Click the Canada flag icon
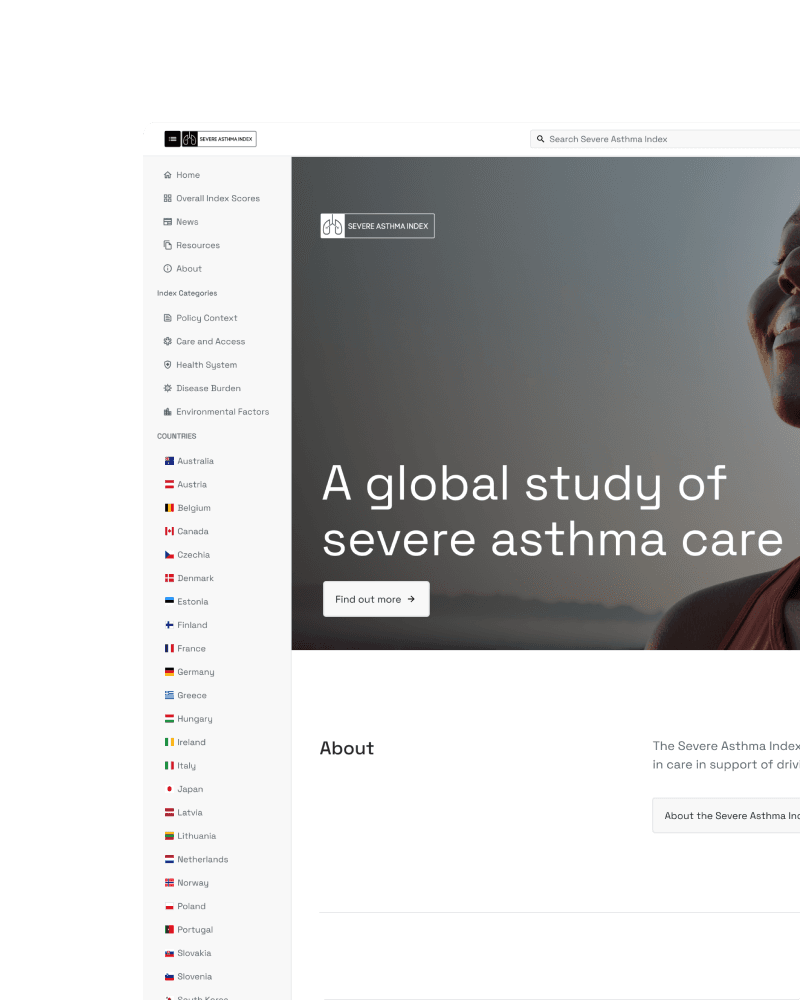Screen dimensions: 800x1000 169,531
